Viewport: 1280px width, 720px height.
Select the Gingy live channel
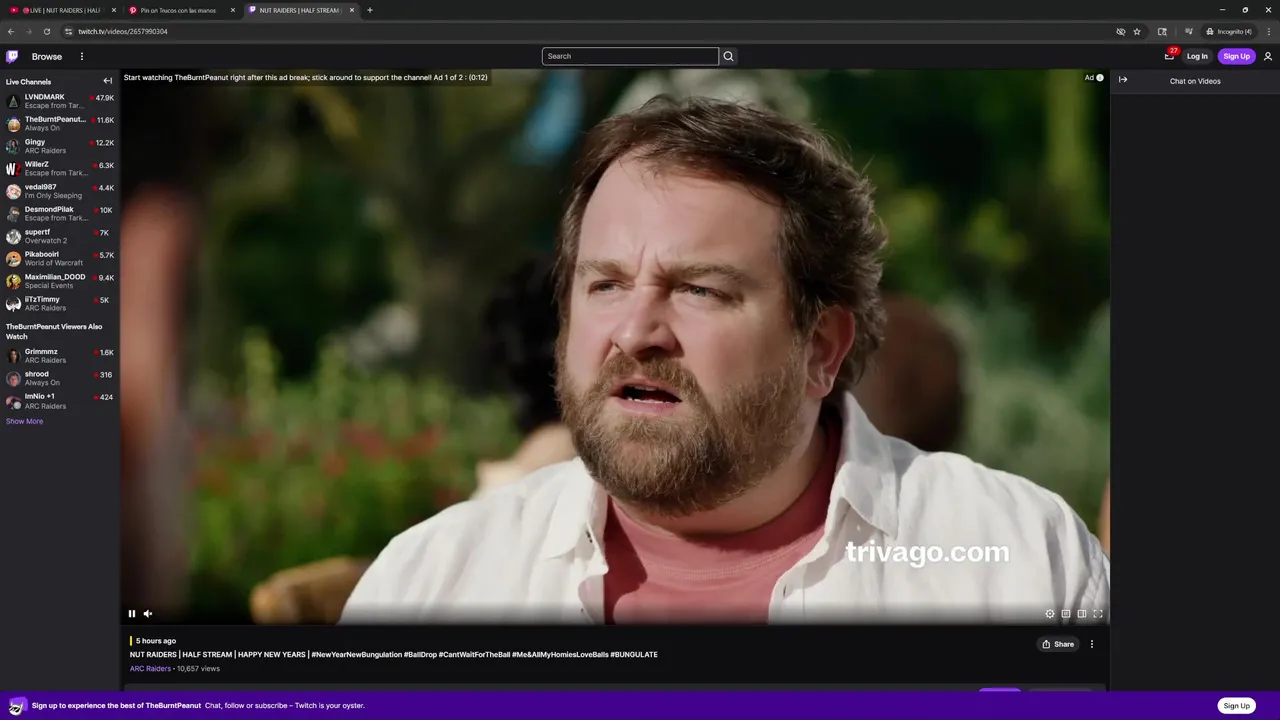(60, 146)
